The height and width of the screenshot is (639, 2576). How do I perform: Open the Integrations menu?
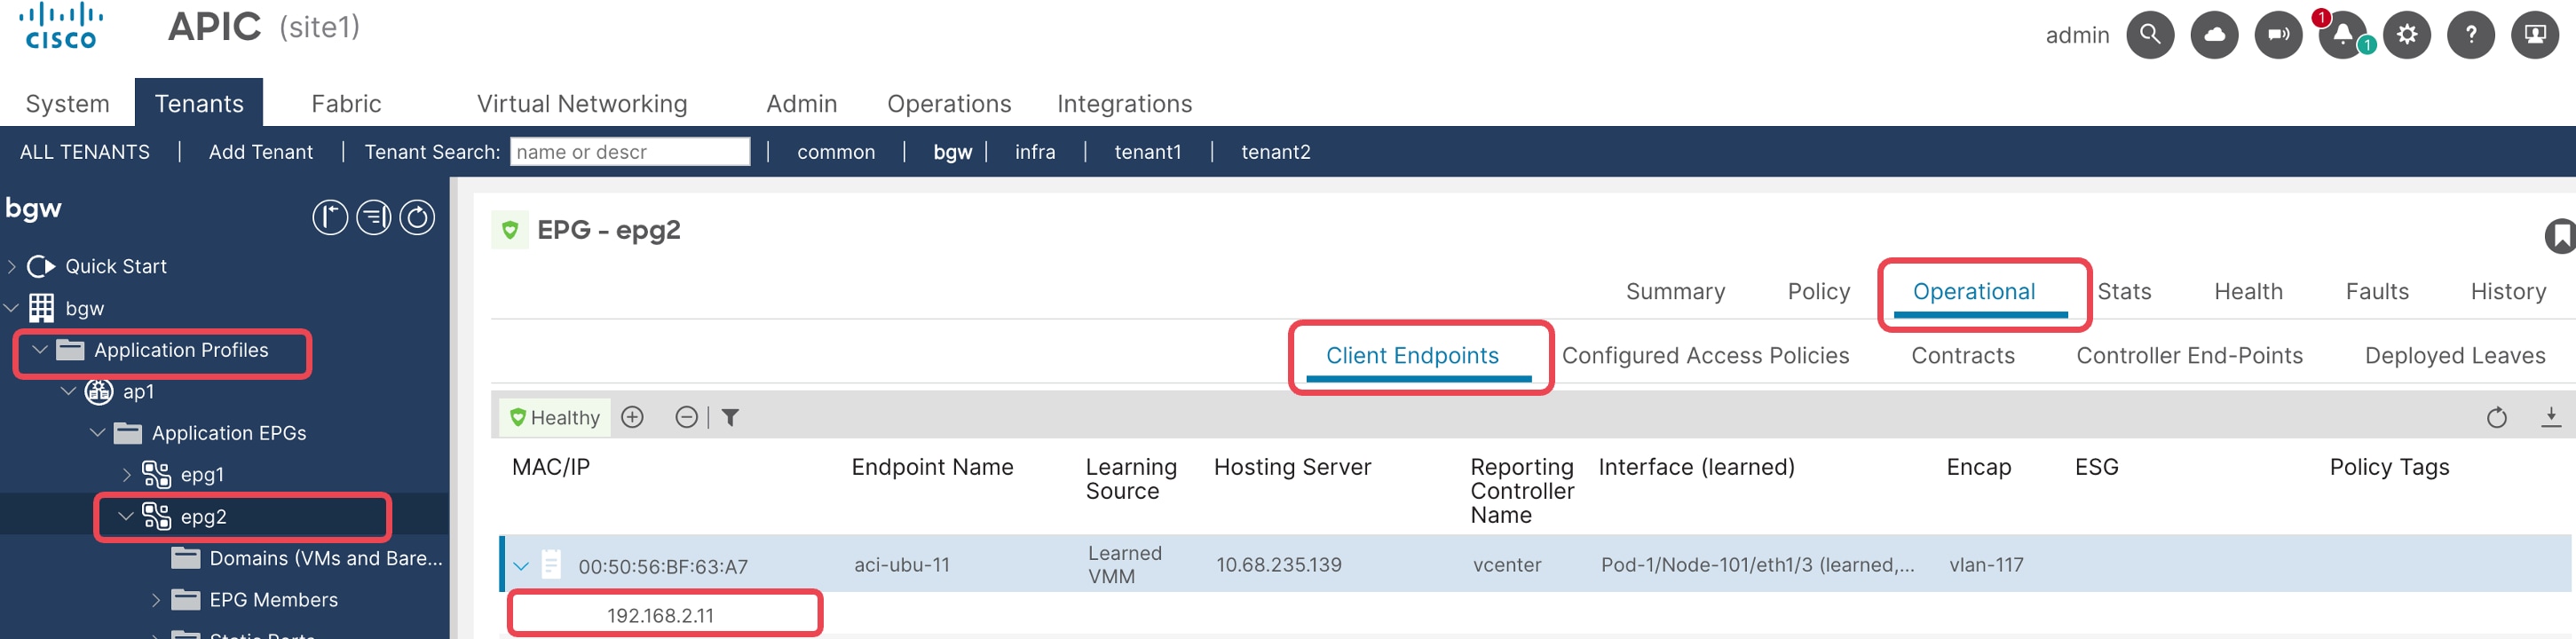pyautogui.click(x=1124, y=103)
